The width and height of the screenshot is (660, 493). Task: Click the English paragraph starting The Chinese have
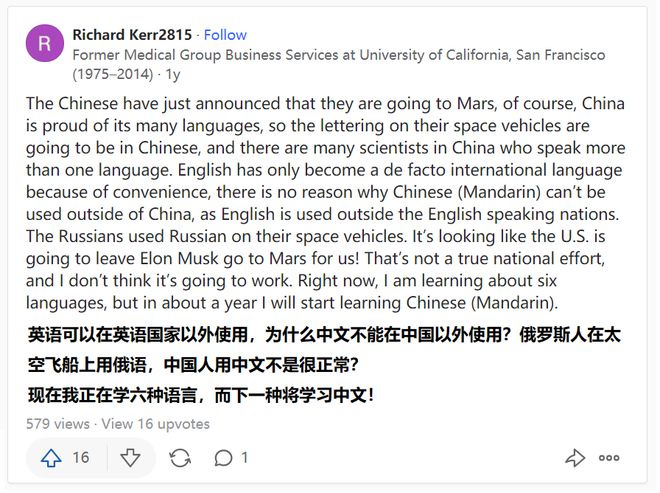326,203
